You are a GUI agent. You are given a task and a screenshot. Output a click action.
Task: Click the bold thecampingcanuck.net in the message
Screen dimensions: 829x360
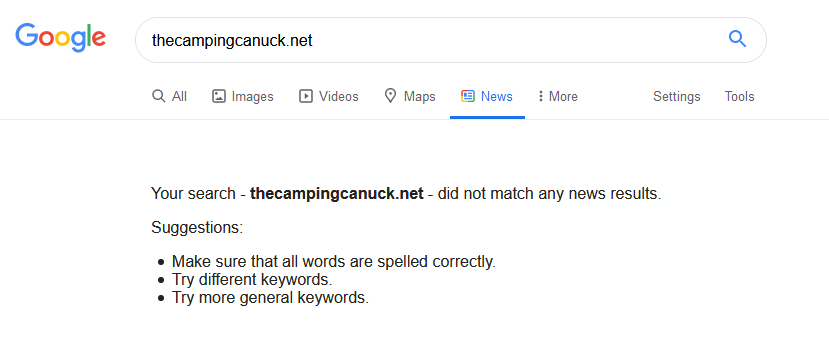pos(337,194)
